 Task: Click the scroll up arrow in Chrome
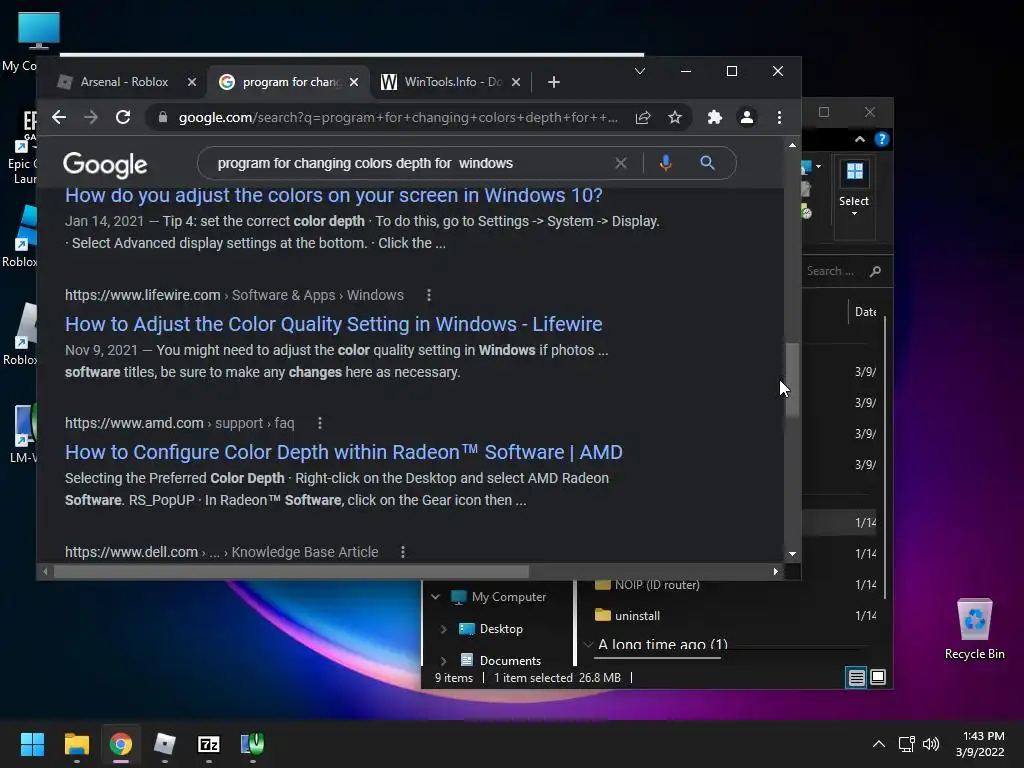tap(792, 145)
